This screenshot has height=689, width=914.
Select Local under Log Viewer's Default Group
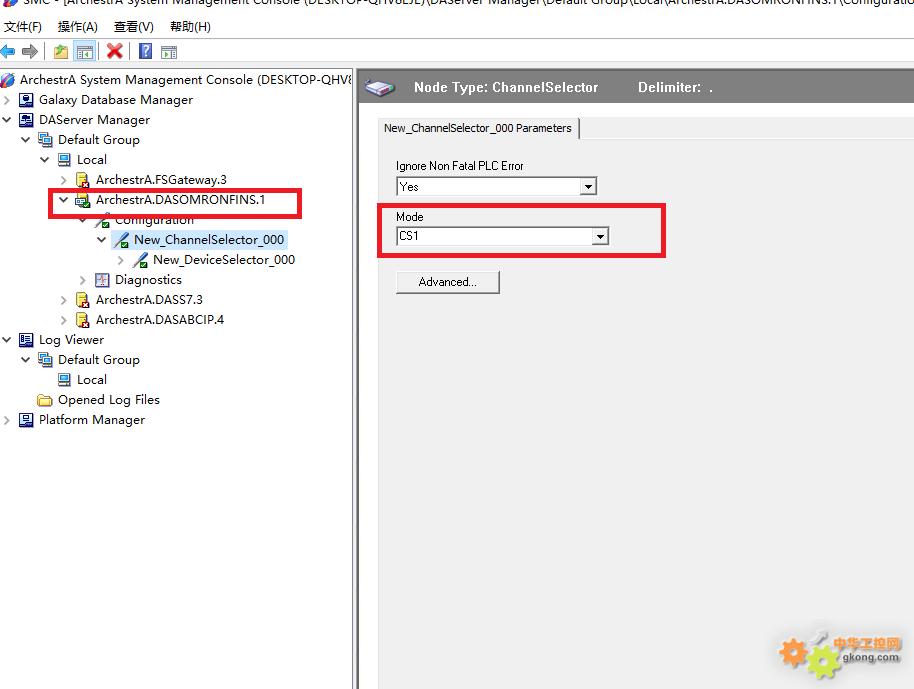92,380
